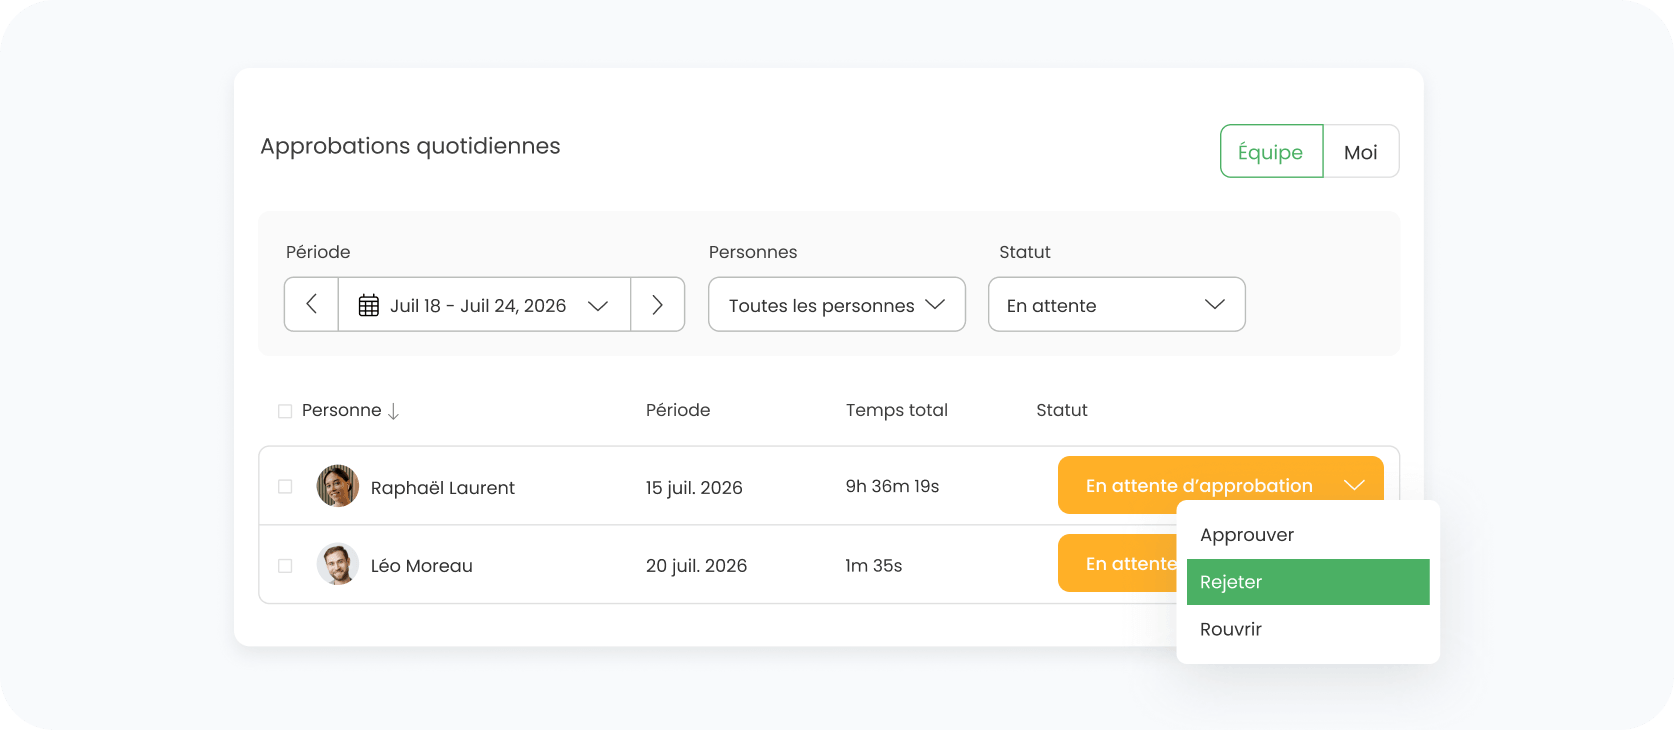The height and width of the screenshot is (730, 1674).
Task: Switch to the Équipe tab
Action: point(1270,152)
